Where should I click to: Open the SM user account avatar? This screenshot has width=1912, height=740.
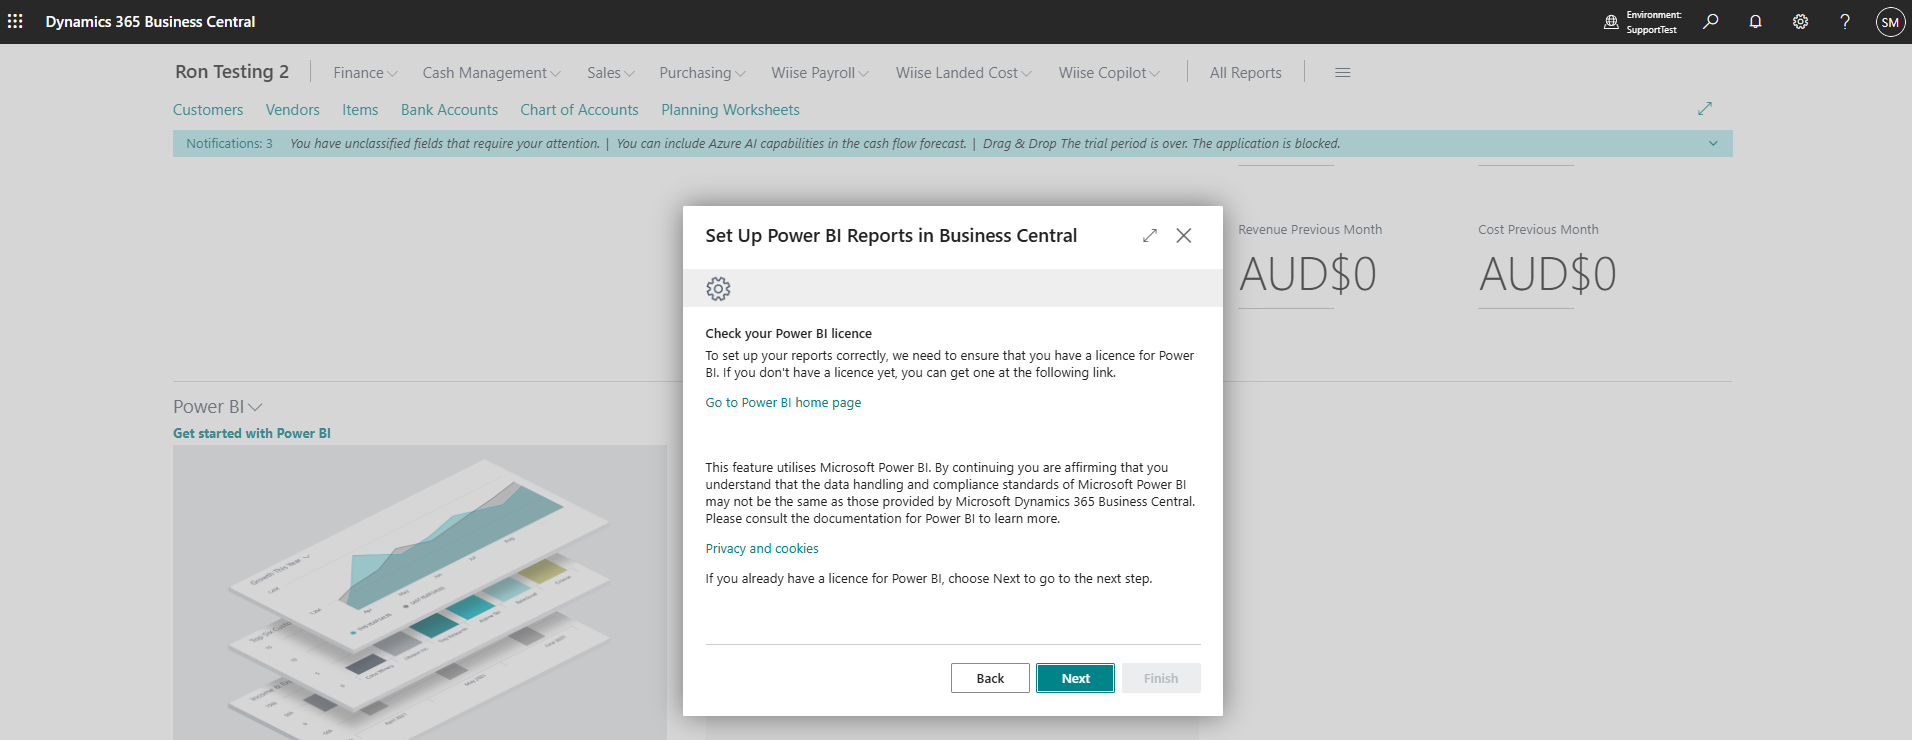coord(1890,22)
